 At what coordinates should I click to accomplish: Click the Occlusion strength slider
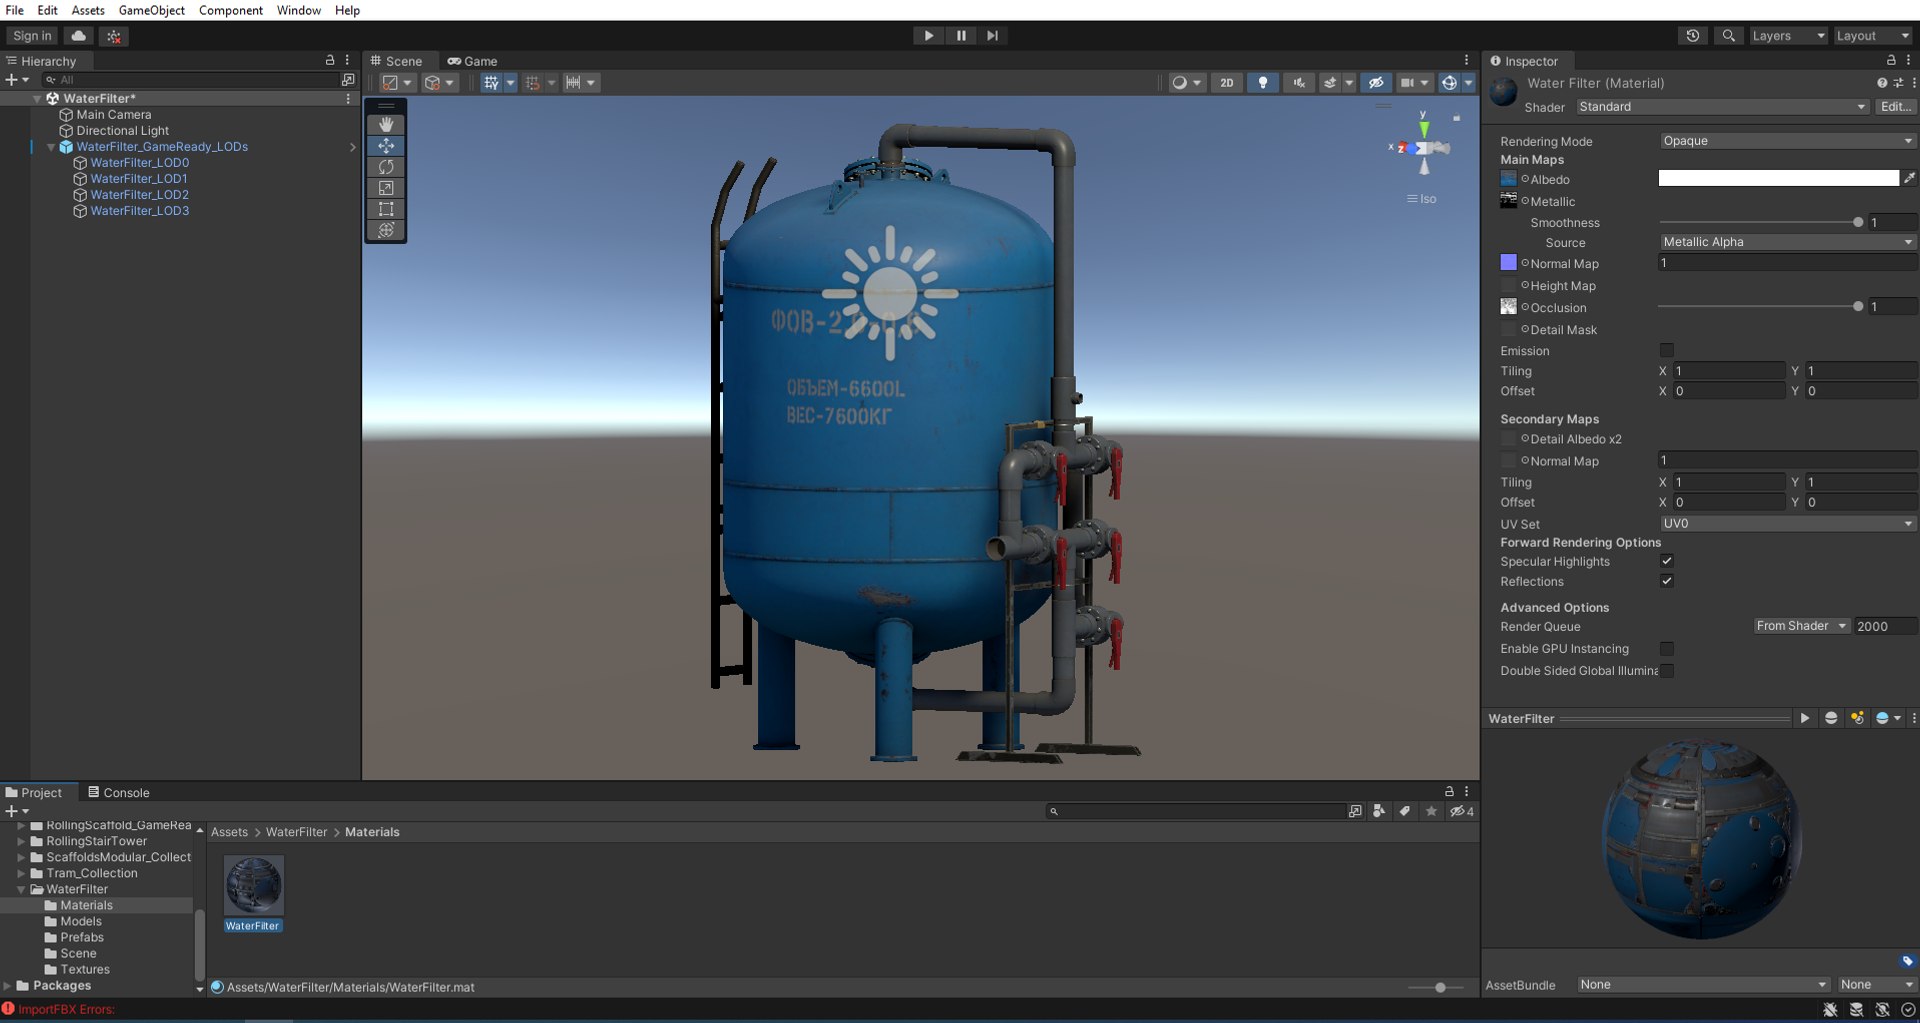point(1760,307)
